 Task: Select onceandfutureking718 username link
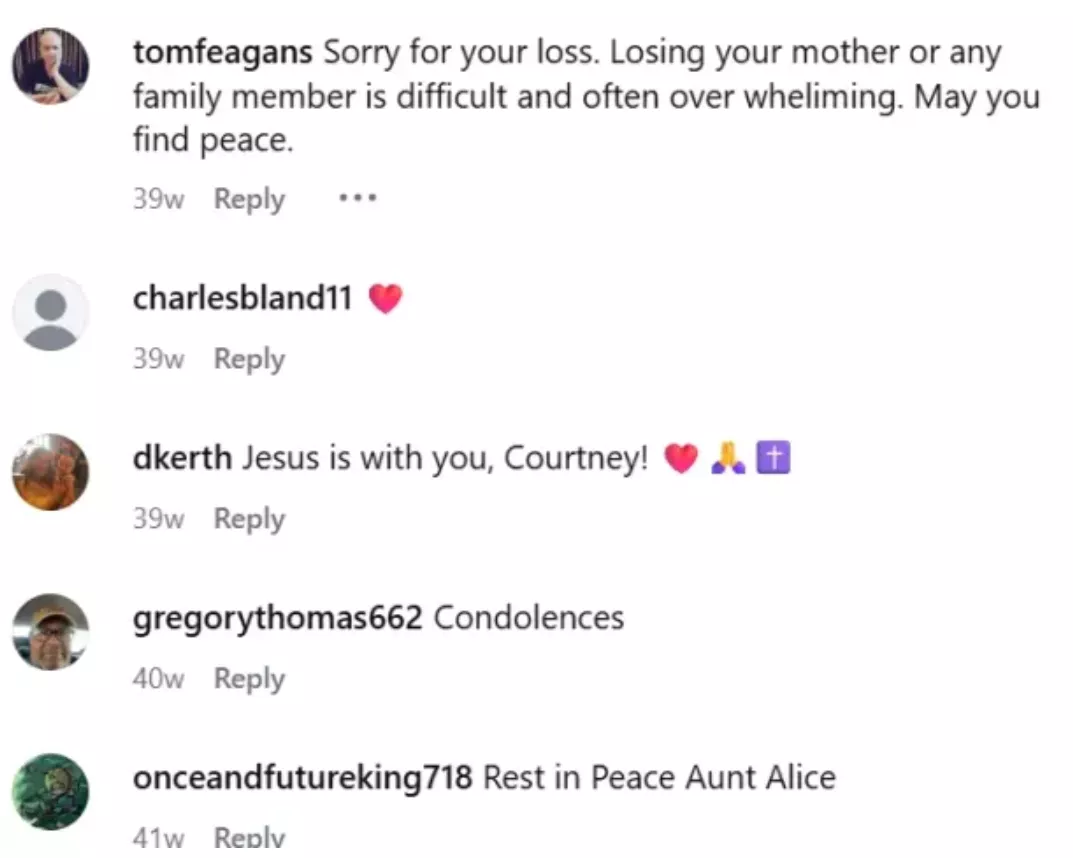(301, 778)
